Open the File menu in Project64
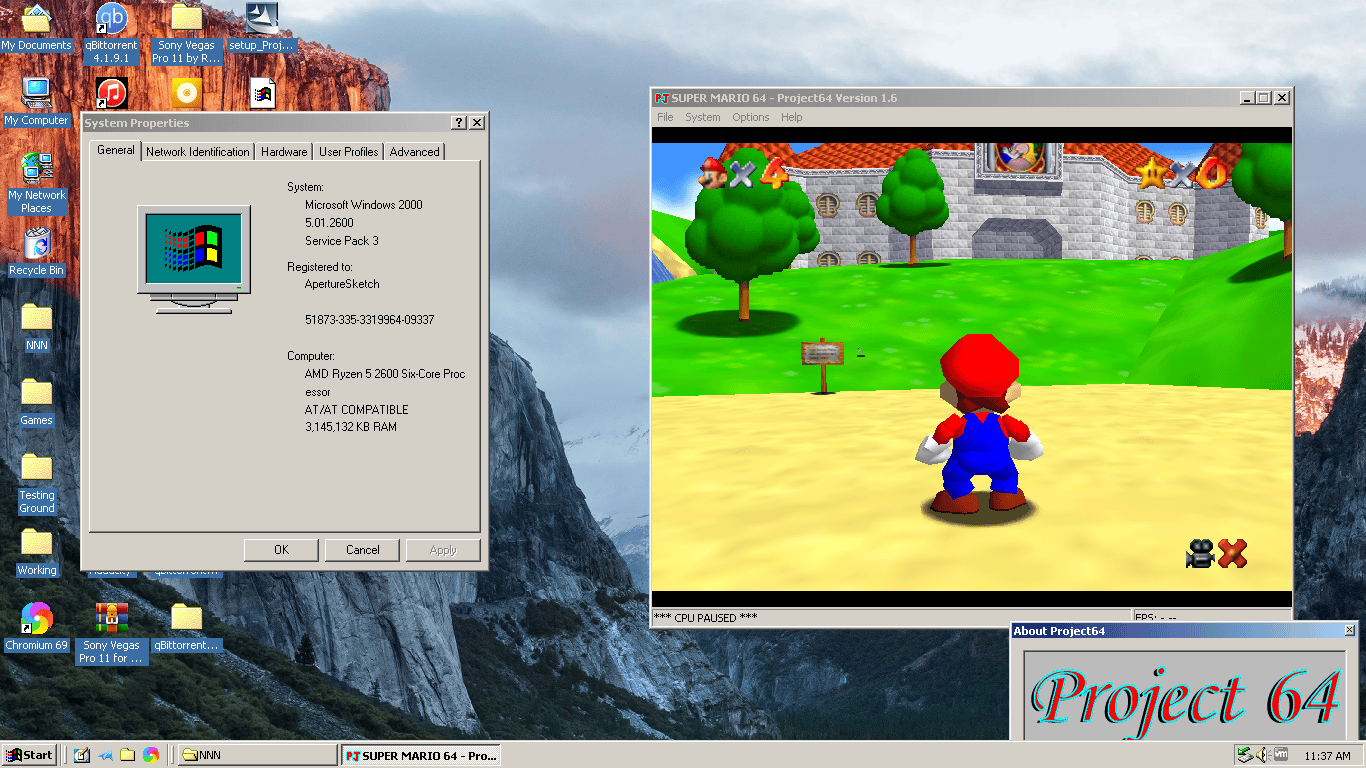Viewport: 1366px width, 768px height. (x=665, y=117)
